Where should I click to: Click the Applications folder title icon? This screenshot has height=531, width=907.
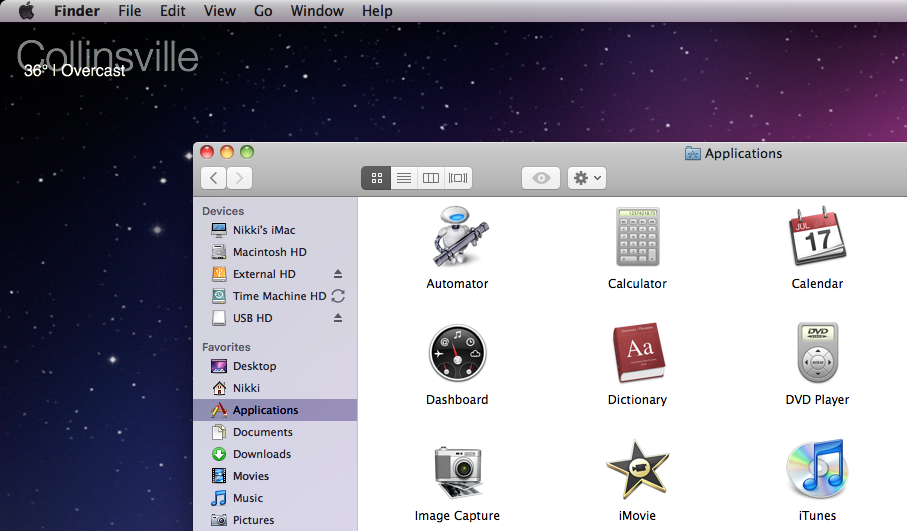pos(692,153)
